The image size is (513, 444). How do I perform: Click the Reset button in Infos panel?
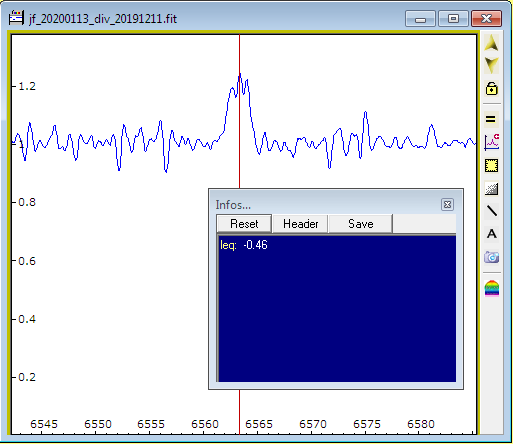(244, 224)
